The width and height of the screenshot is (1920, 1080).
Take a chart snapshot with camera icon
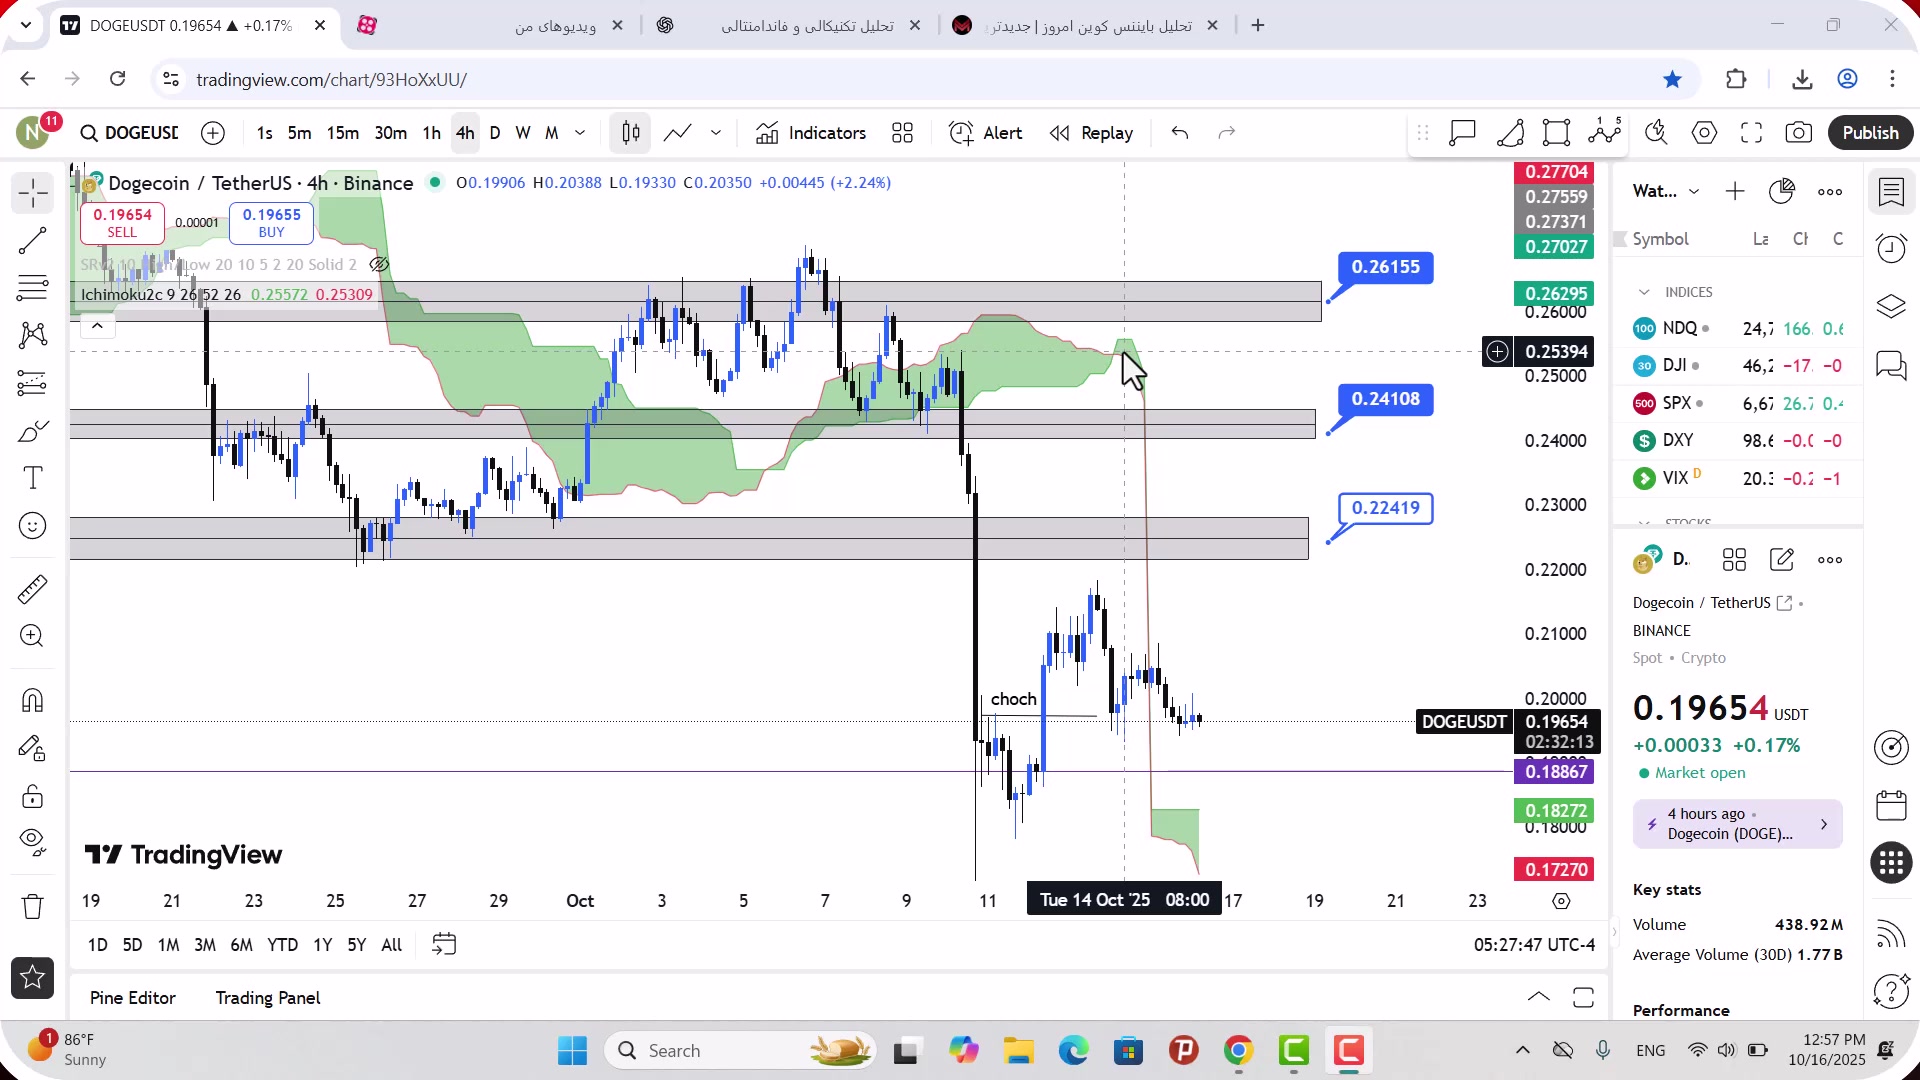(1798, 133)
